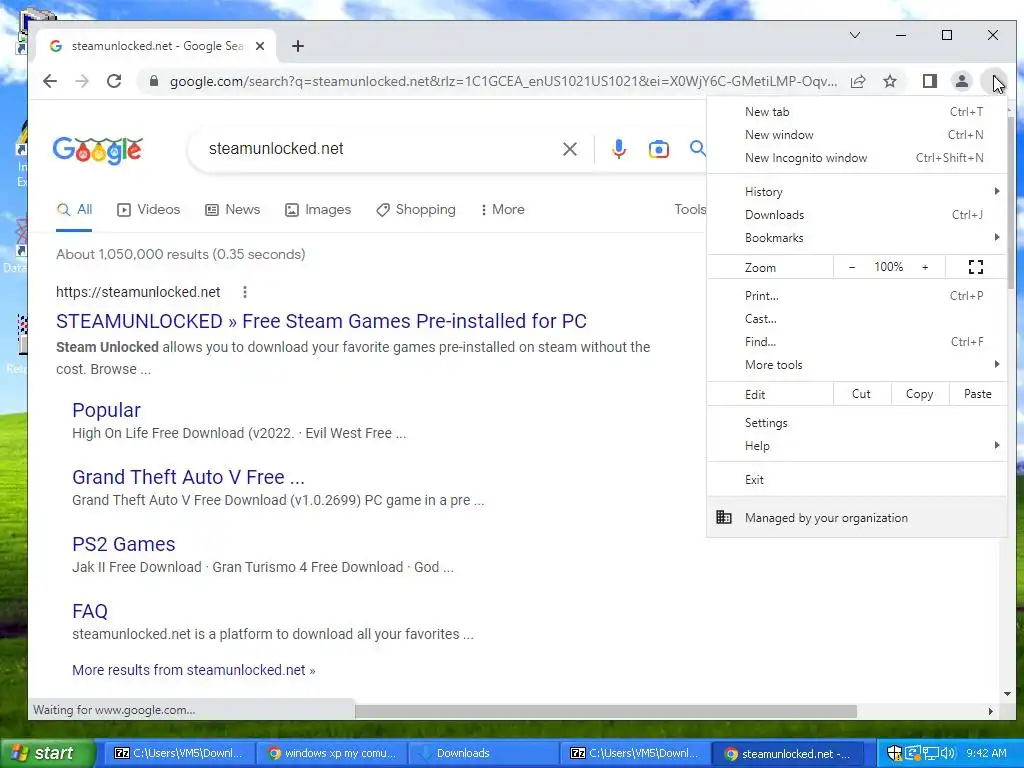
Task: Open the tab search chevron in title bar
Action: (x=855, y=35)
